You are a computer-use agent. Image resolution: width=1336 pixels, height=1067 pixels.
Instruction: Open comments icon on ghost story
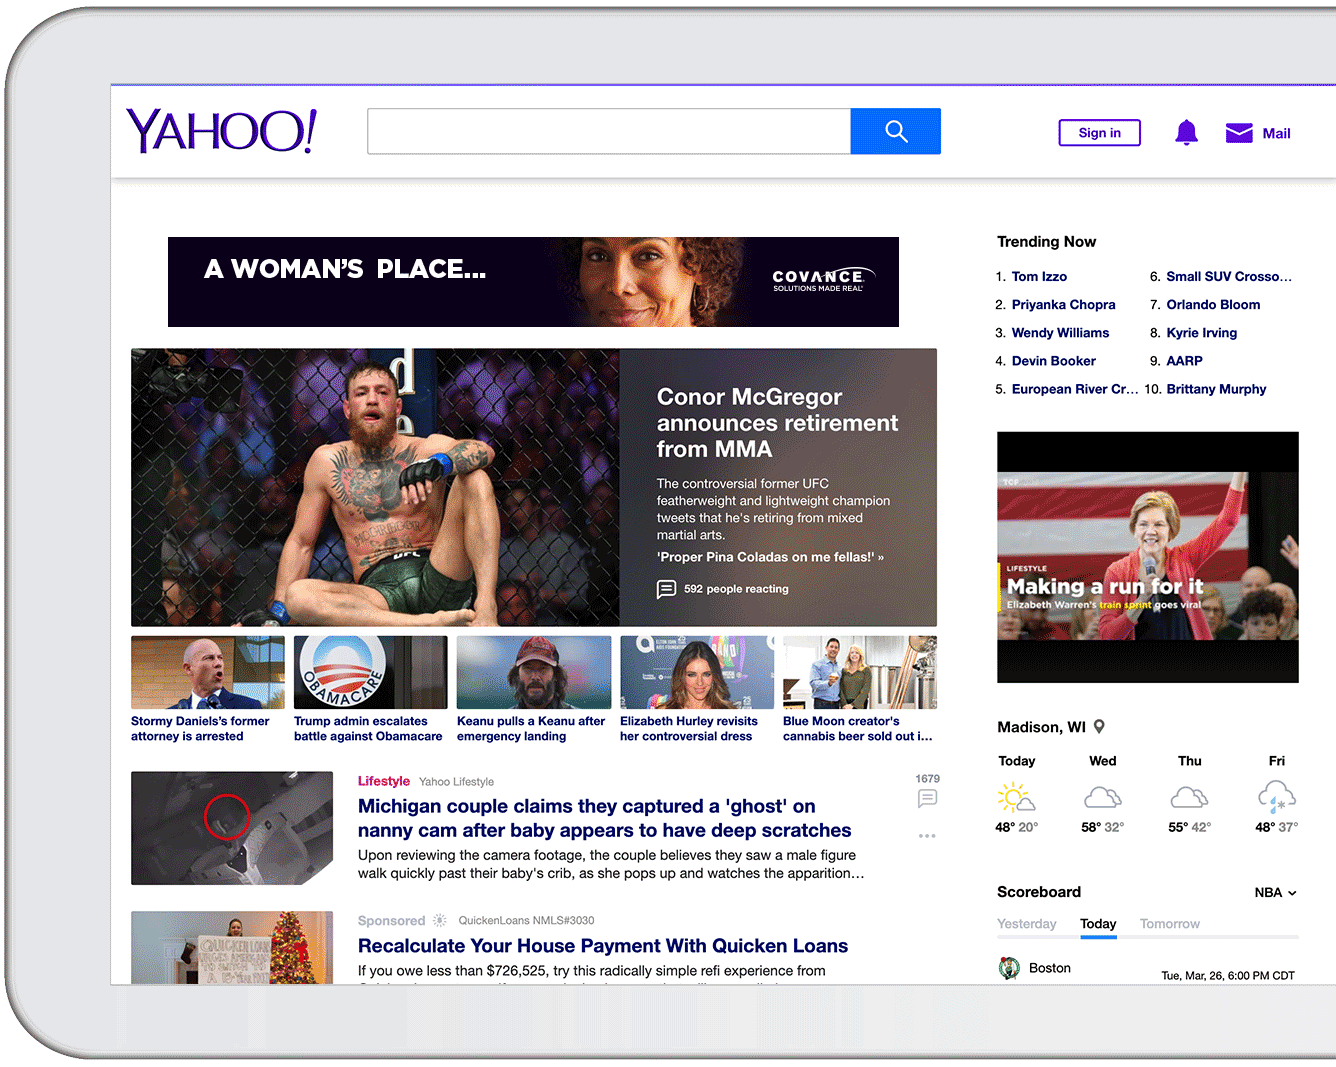pyautogui.click(x=927, y=798)
